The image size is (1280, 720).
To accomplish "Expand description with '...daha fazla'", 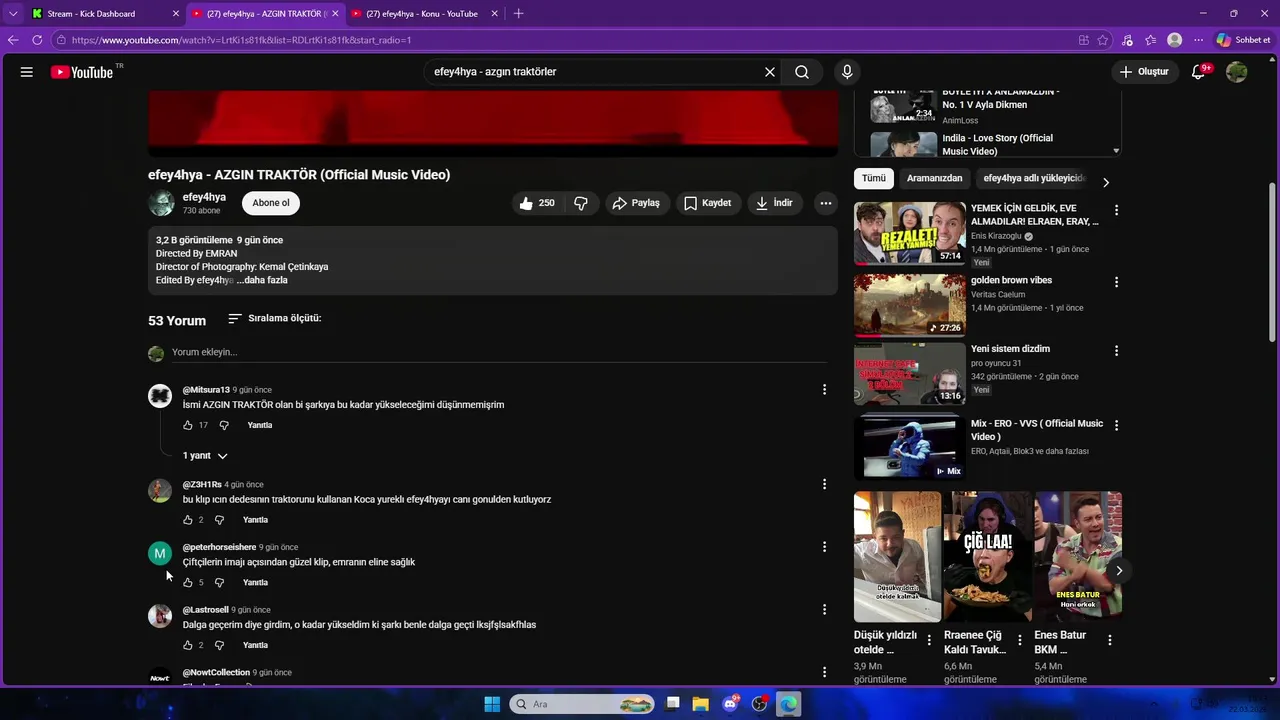I will tap(263, 280).
